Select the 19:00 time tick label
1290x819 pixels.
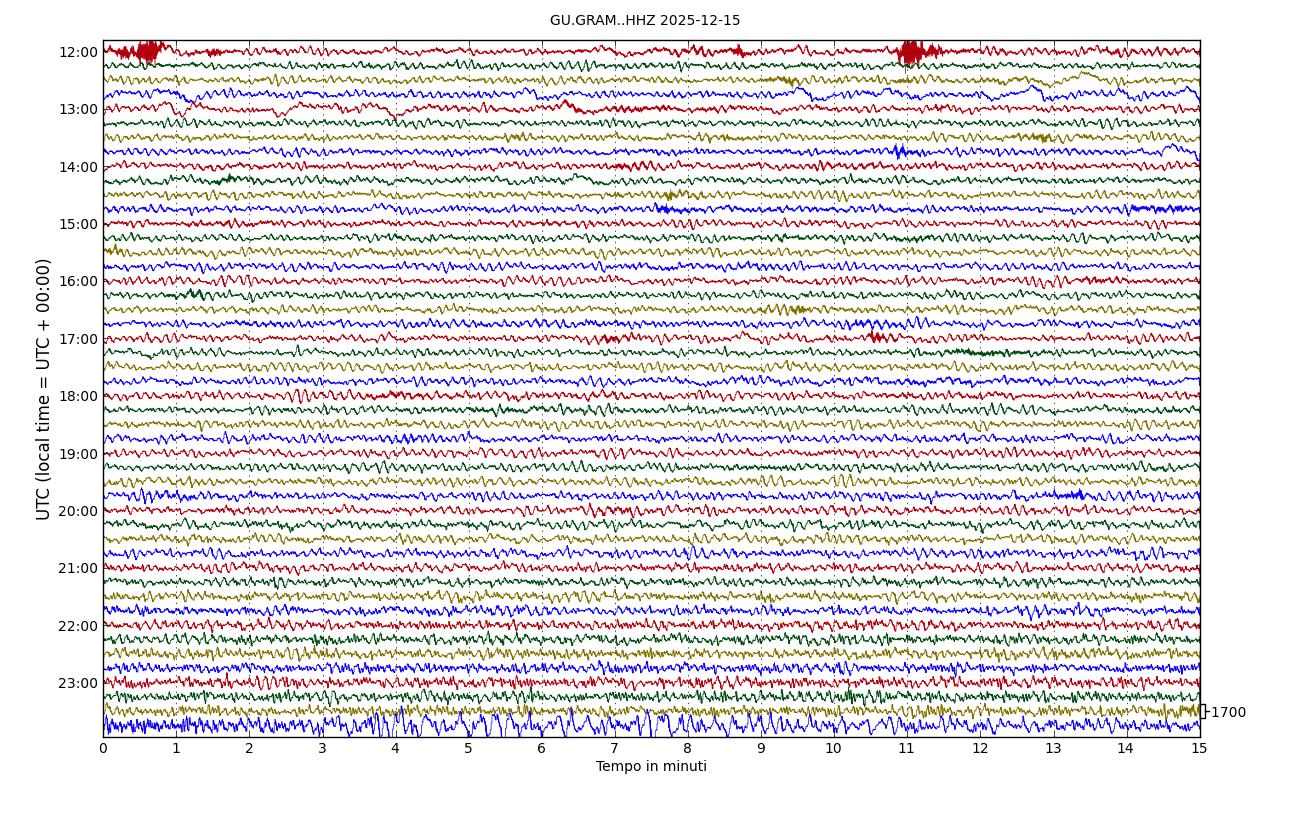tap(78, 454)
